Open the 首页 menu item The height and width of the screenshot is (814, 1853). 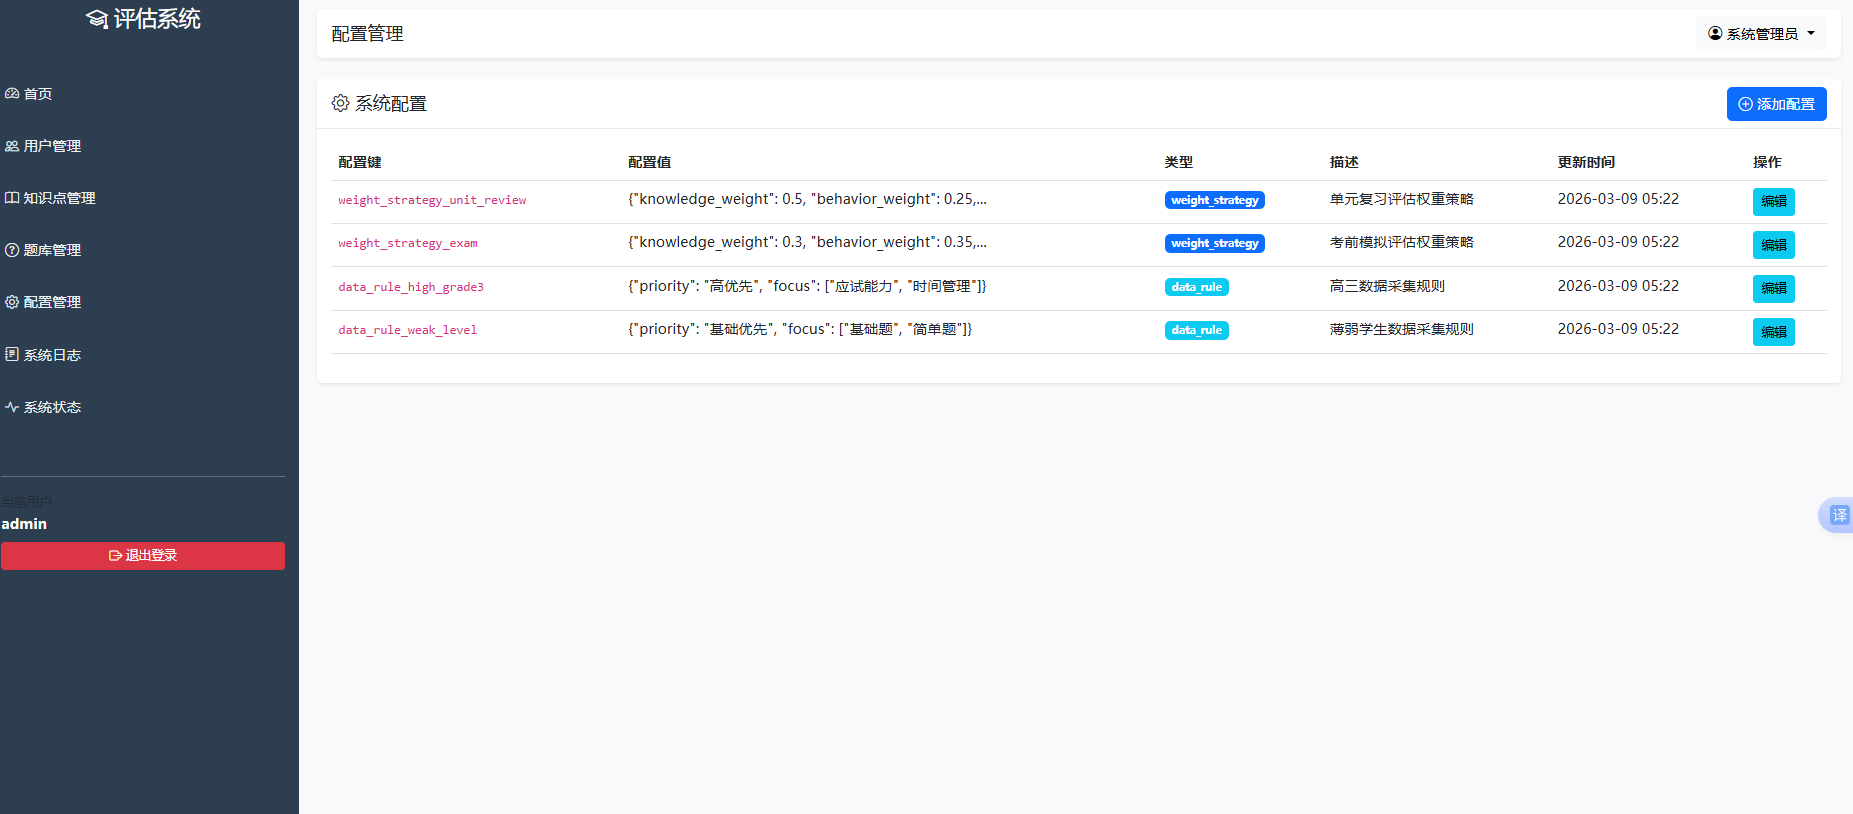click(38, 94)
